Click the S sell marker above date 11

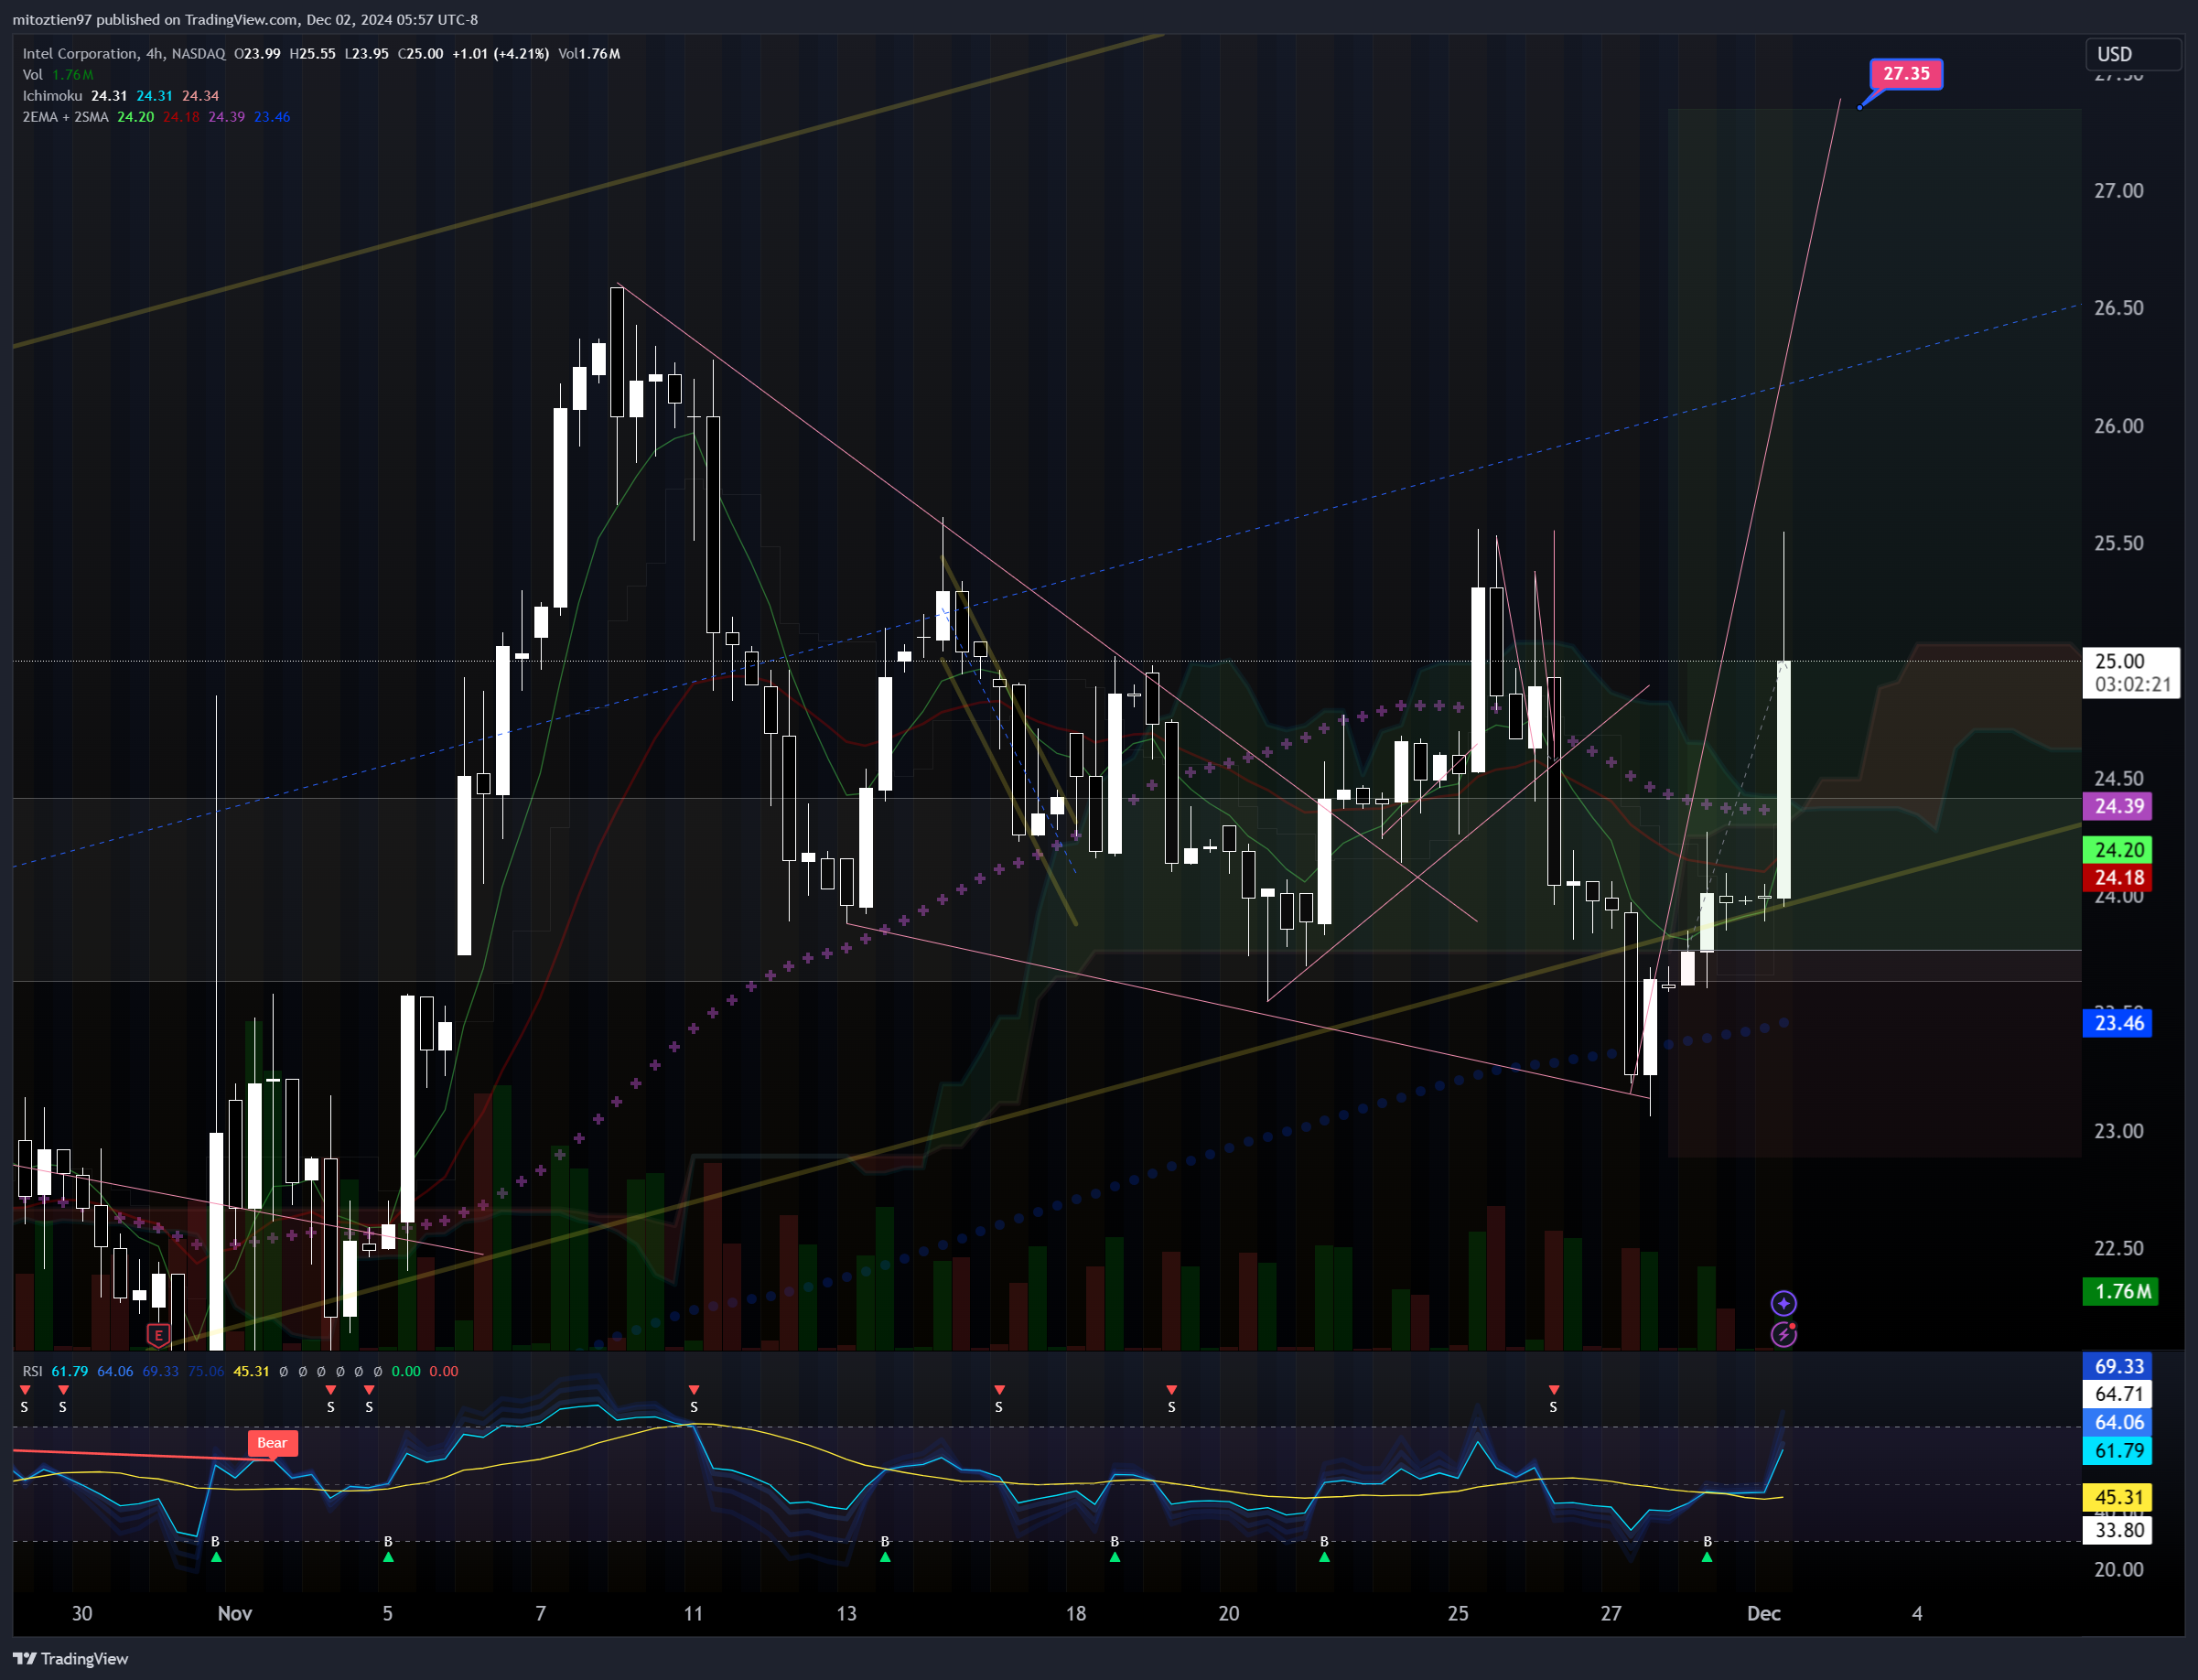pyautogui.click(x=694, y=1399)
